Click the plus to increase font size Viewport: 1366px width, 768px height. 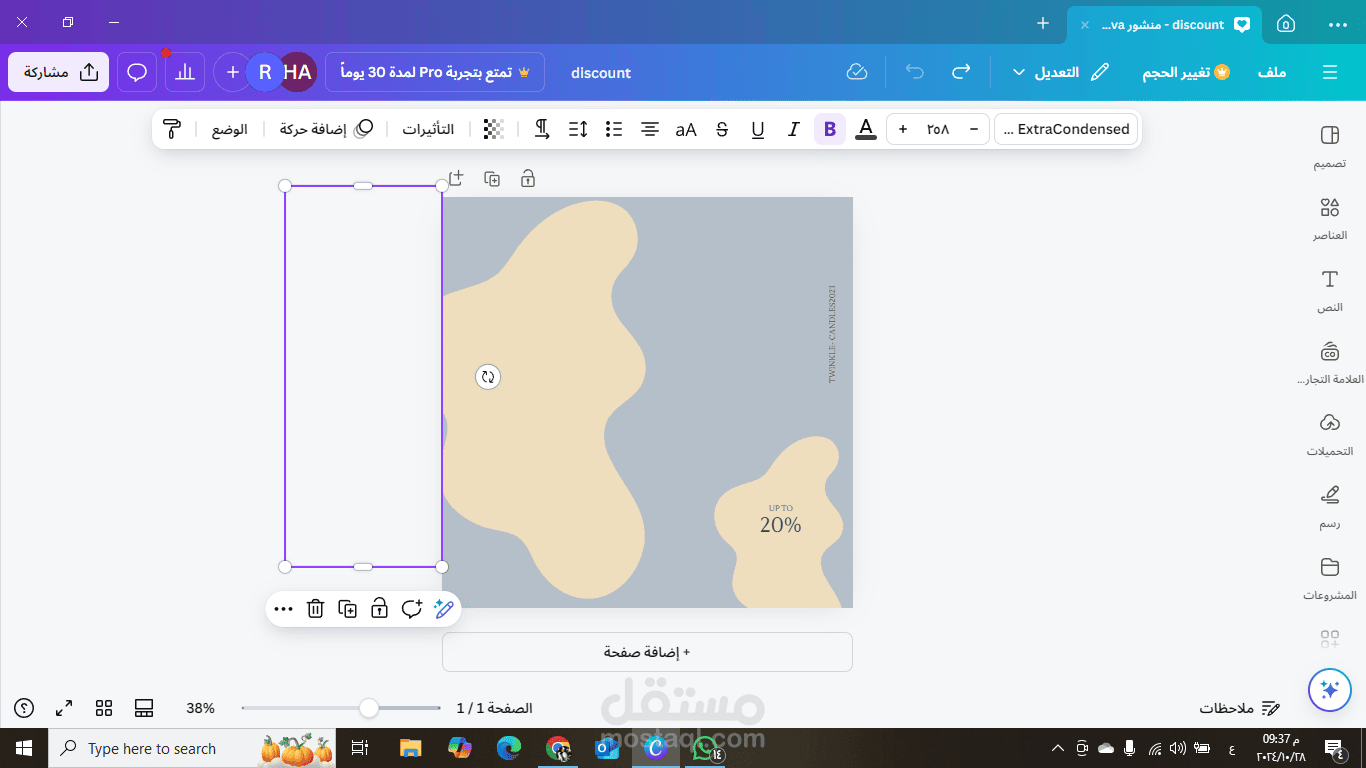tap(903, 129)
